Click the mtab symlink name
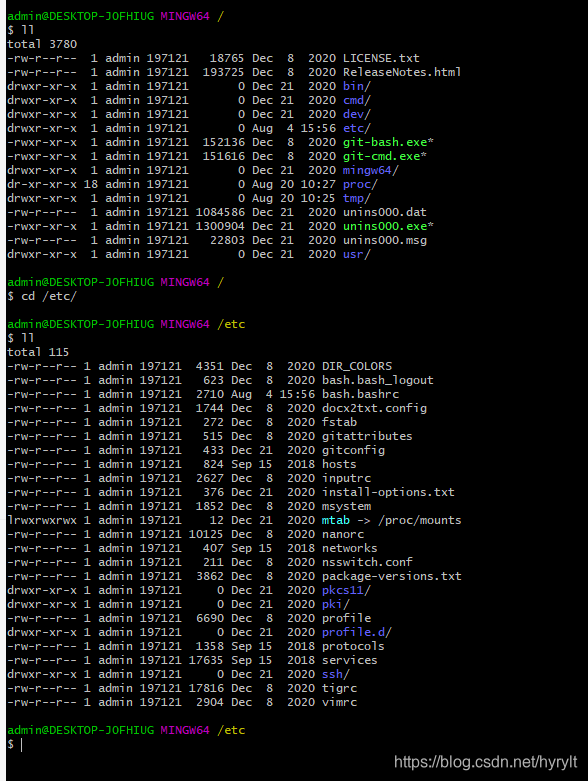The image size is (588, 781). [x=336, y=520]
